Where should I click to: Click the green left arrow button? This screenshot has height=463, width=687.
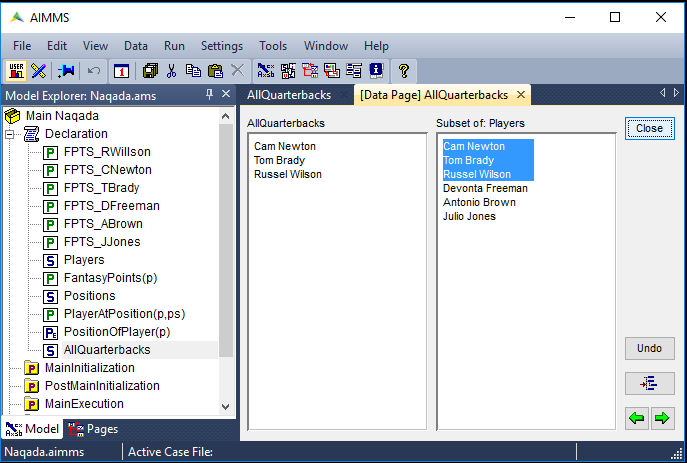tap(637, 418)
